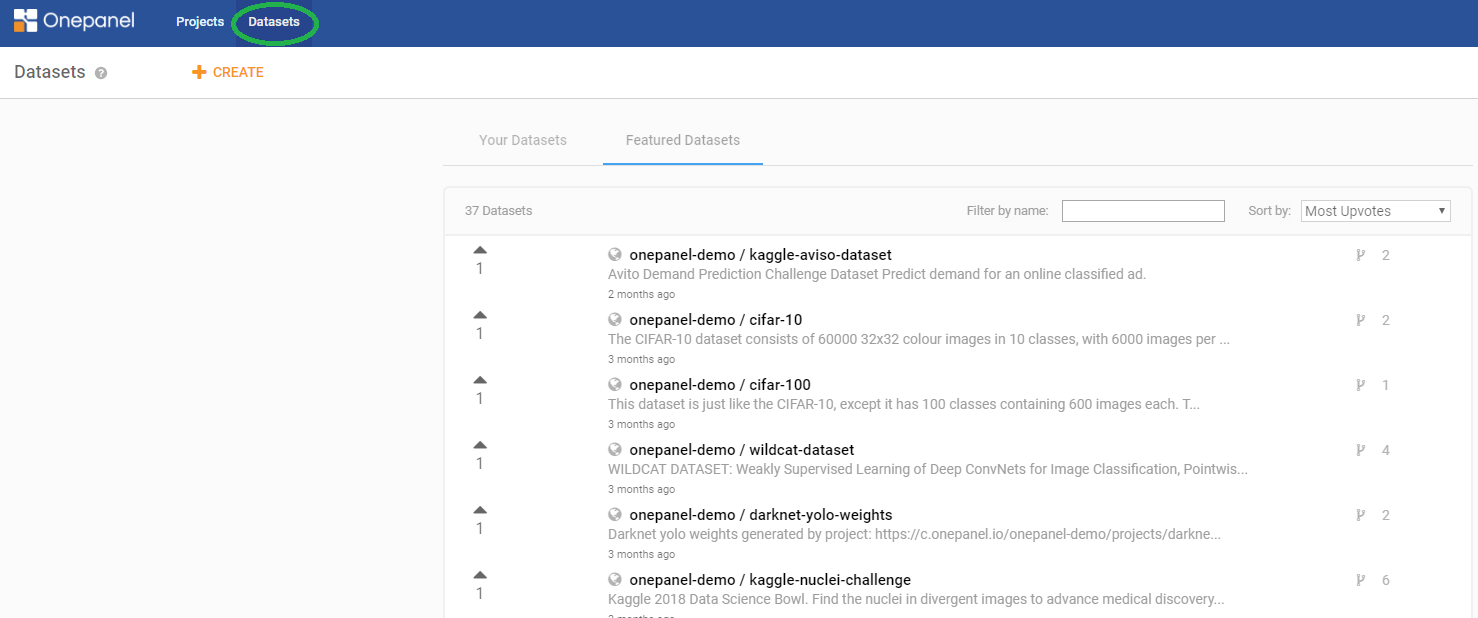This screenshot has width=1478, height=618.
Task: Select the Featured Datasets tab
Action: click(683, 140)
